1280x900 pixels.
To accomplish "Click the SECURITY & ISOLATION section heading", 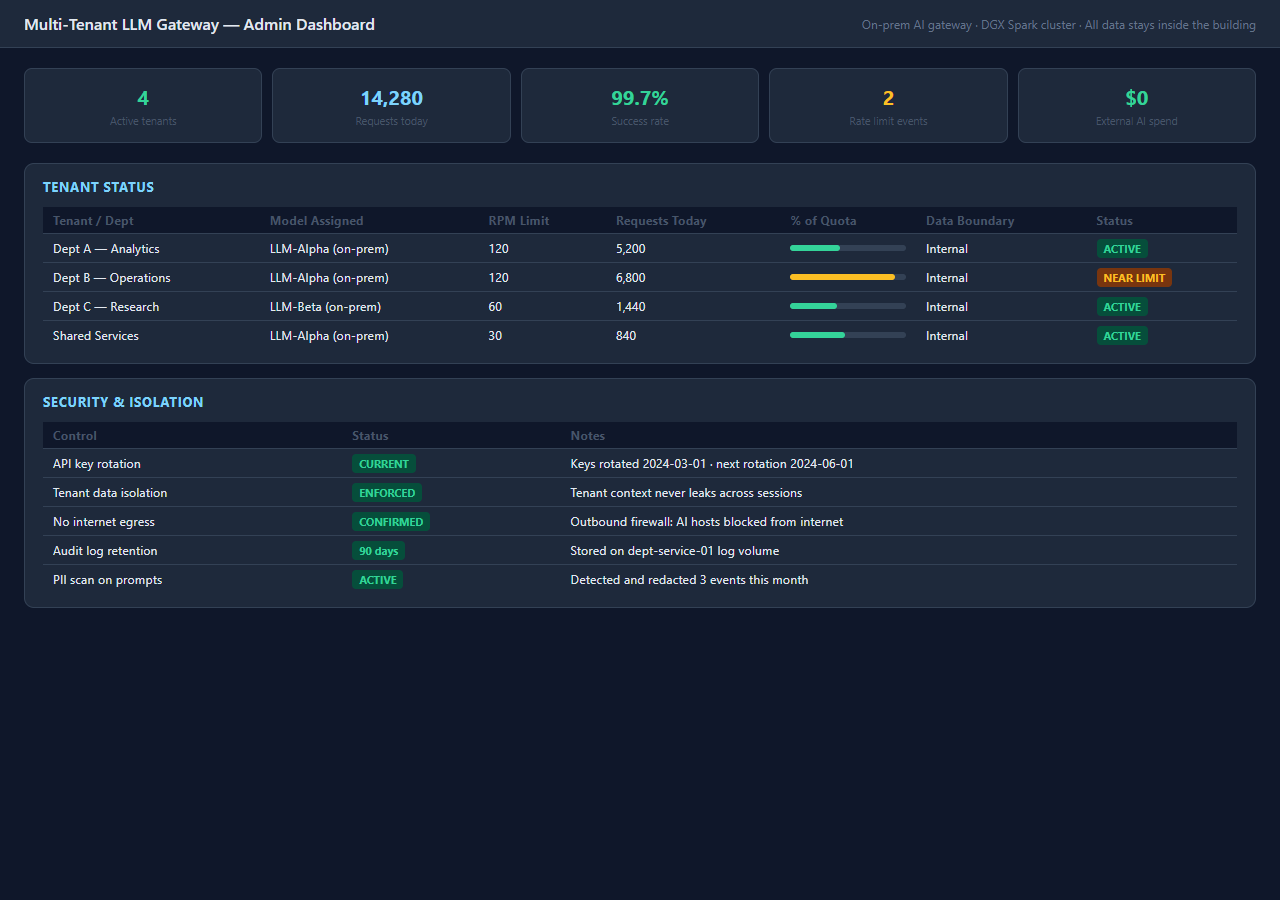I will pyautogui.click(x=123, y=402).
